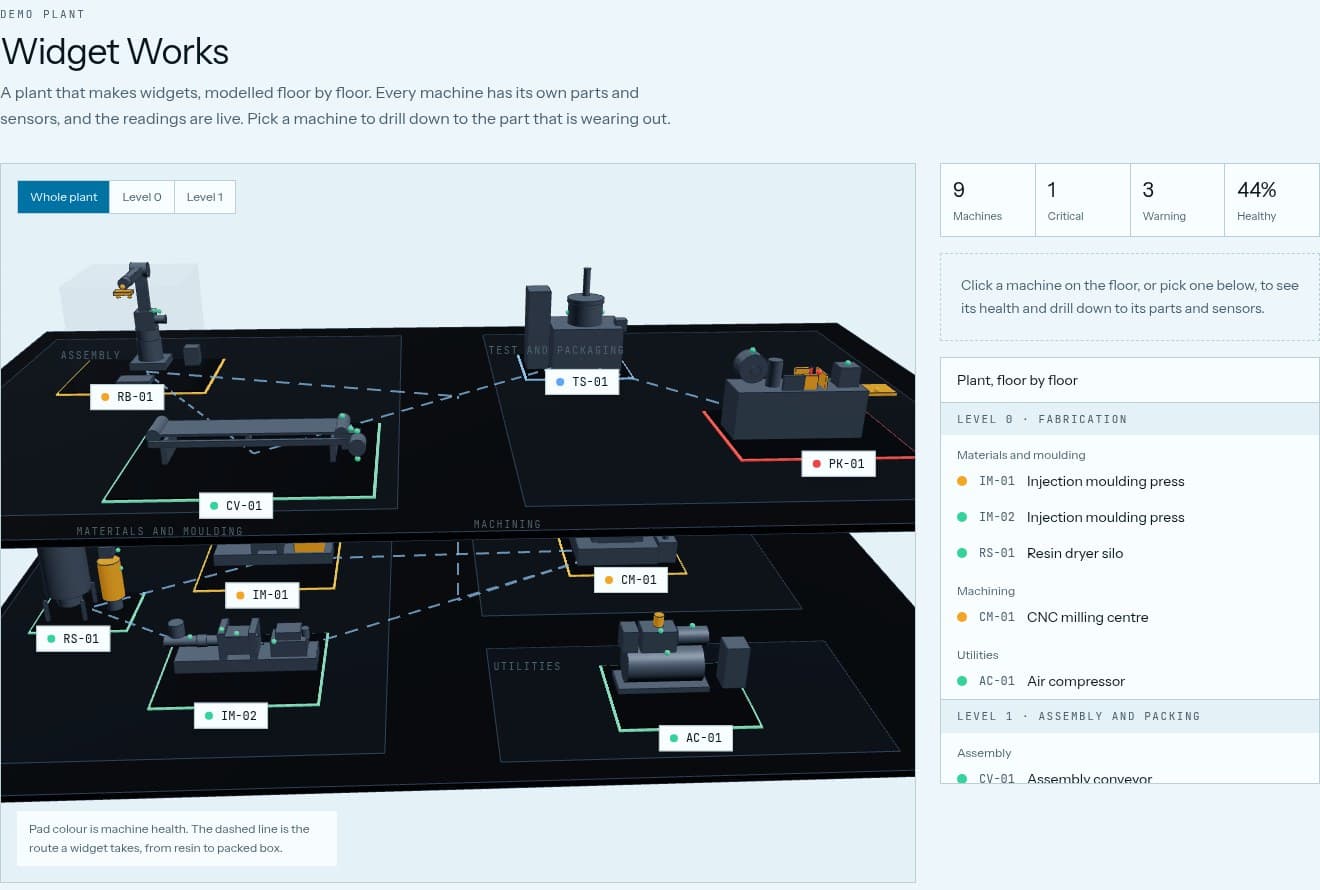Image resolution: width=1320 pixels, height=890 pixels.
Task: Click the 3 Warning stat card
Action: [x=1177, y=200]
